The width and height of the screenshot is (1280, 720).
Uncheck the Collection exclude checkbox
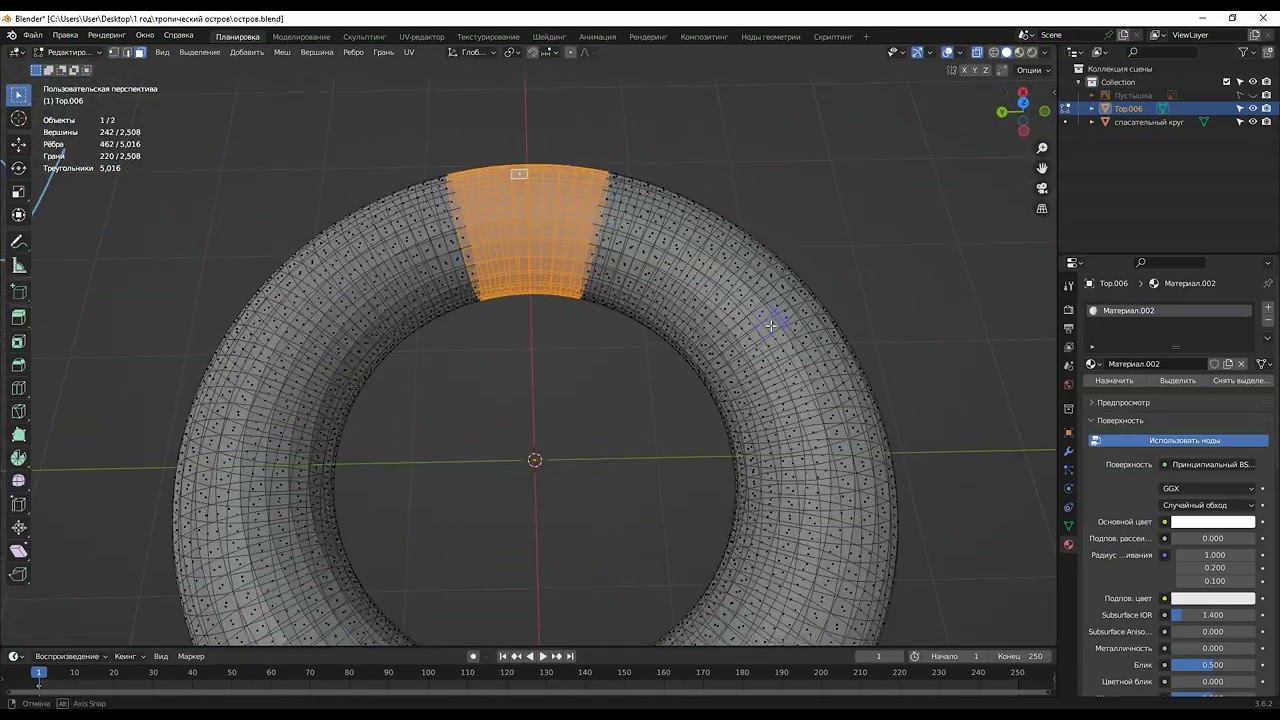pyautogui.click(x=1226, y=82)
